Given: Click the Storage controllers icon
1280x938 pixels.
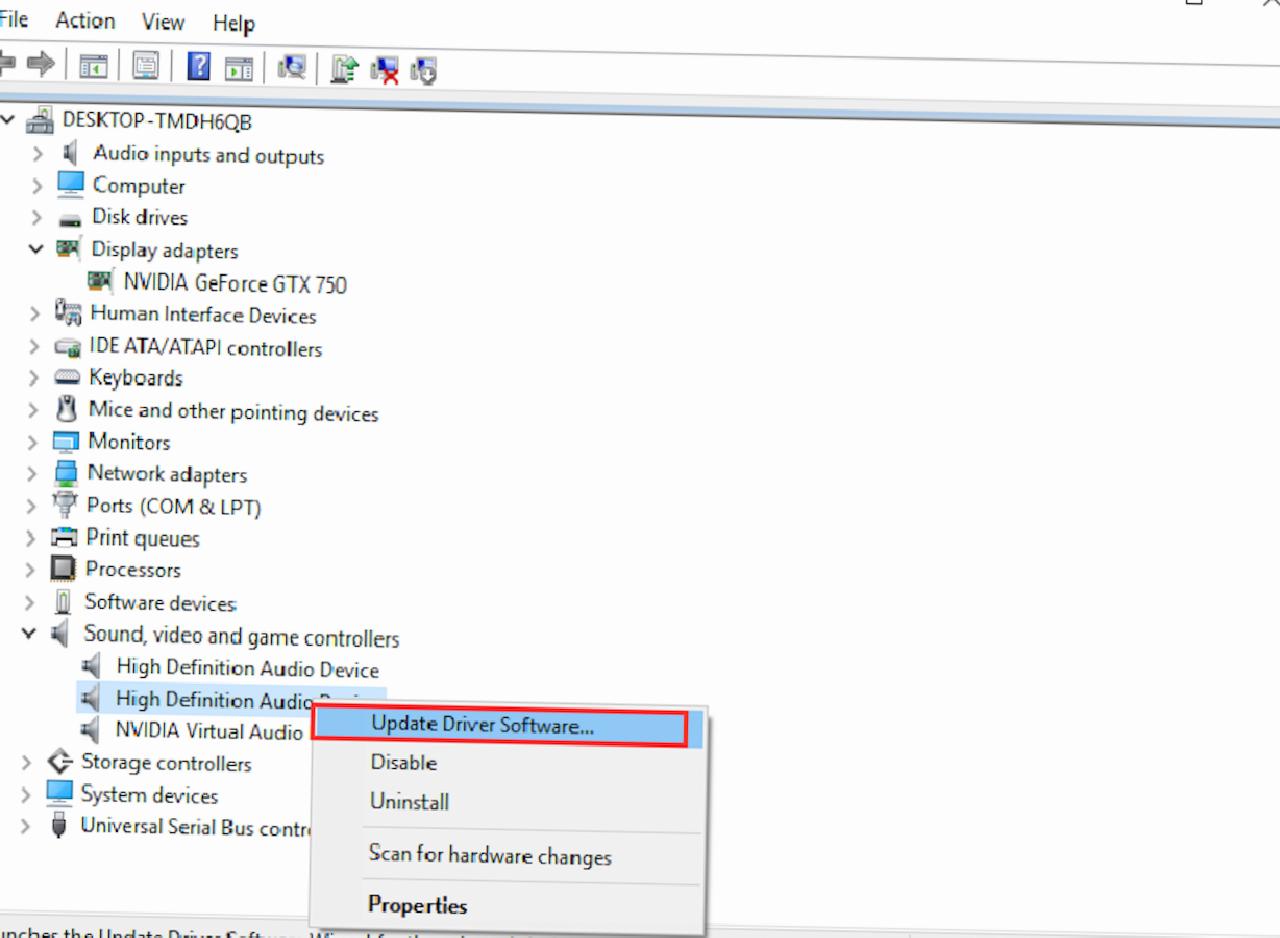Looking at the screenshot, I should click(60, 762).
